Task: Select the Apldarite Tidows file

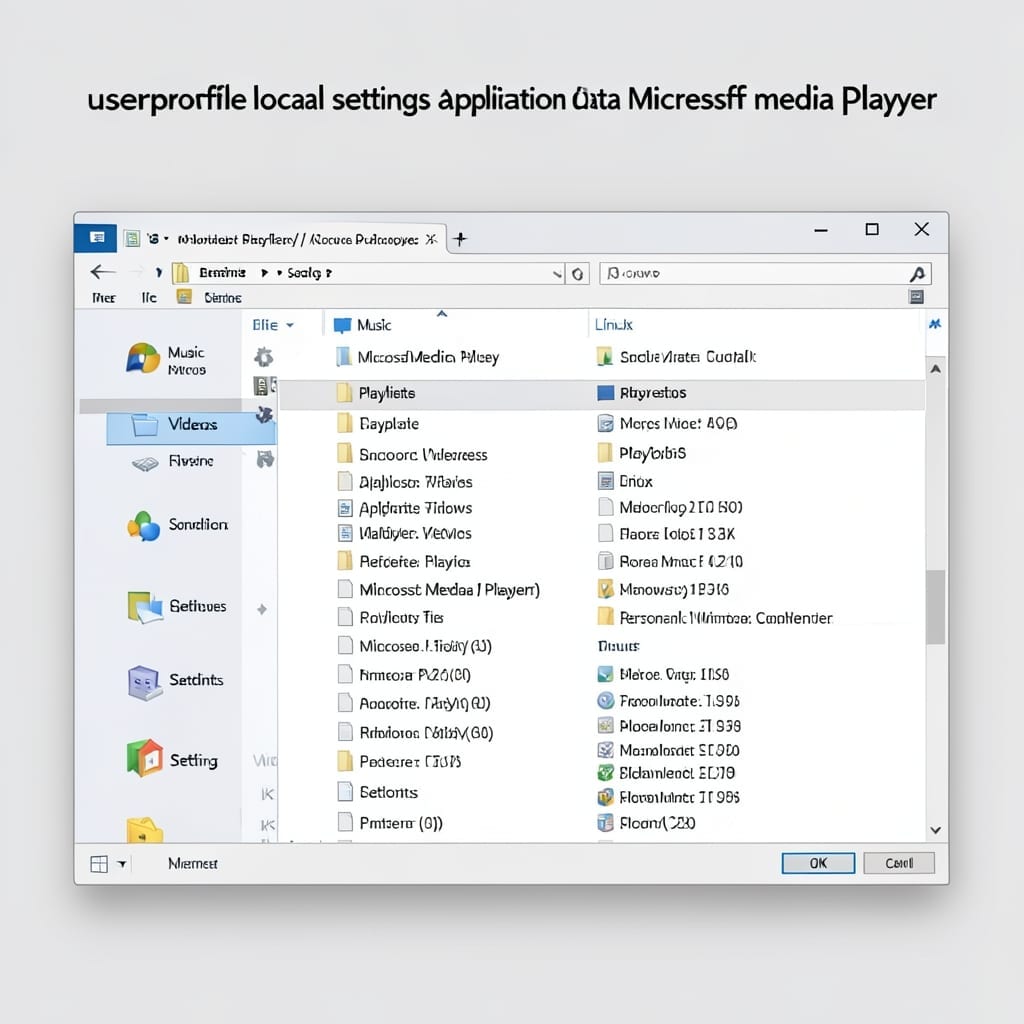Action: [405, 508]
